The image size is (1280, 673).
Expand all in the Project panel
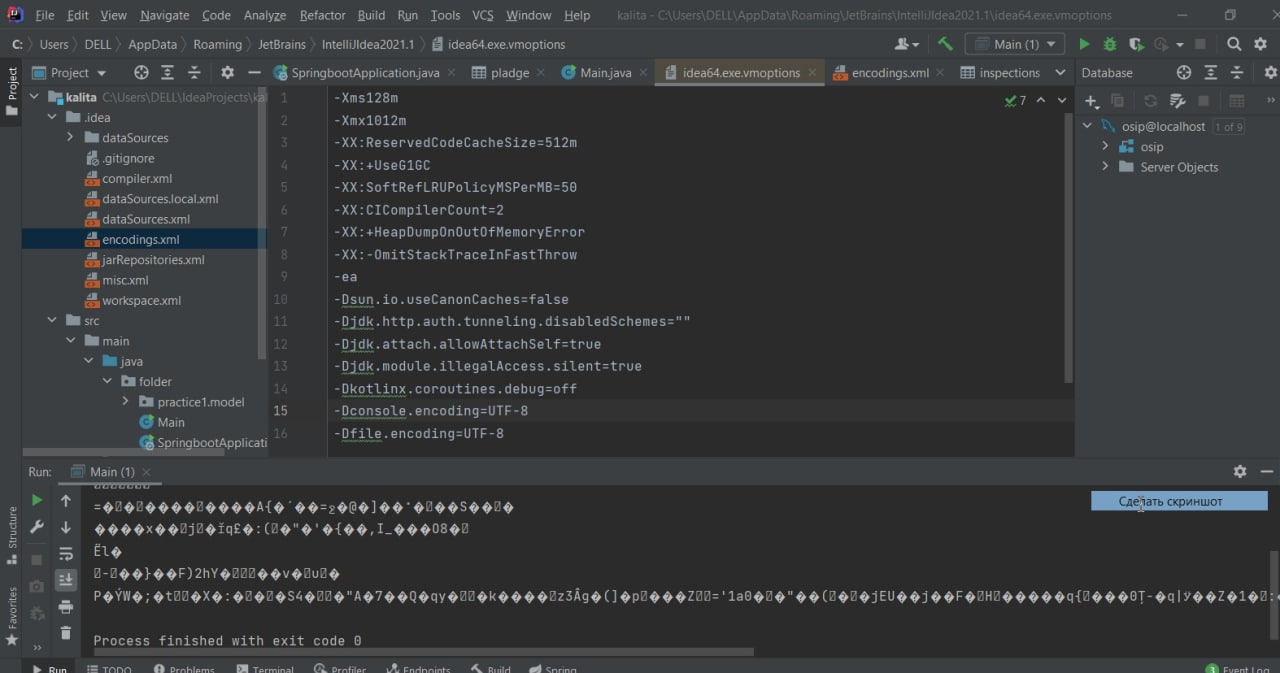[x=167, y=72]
